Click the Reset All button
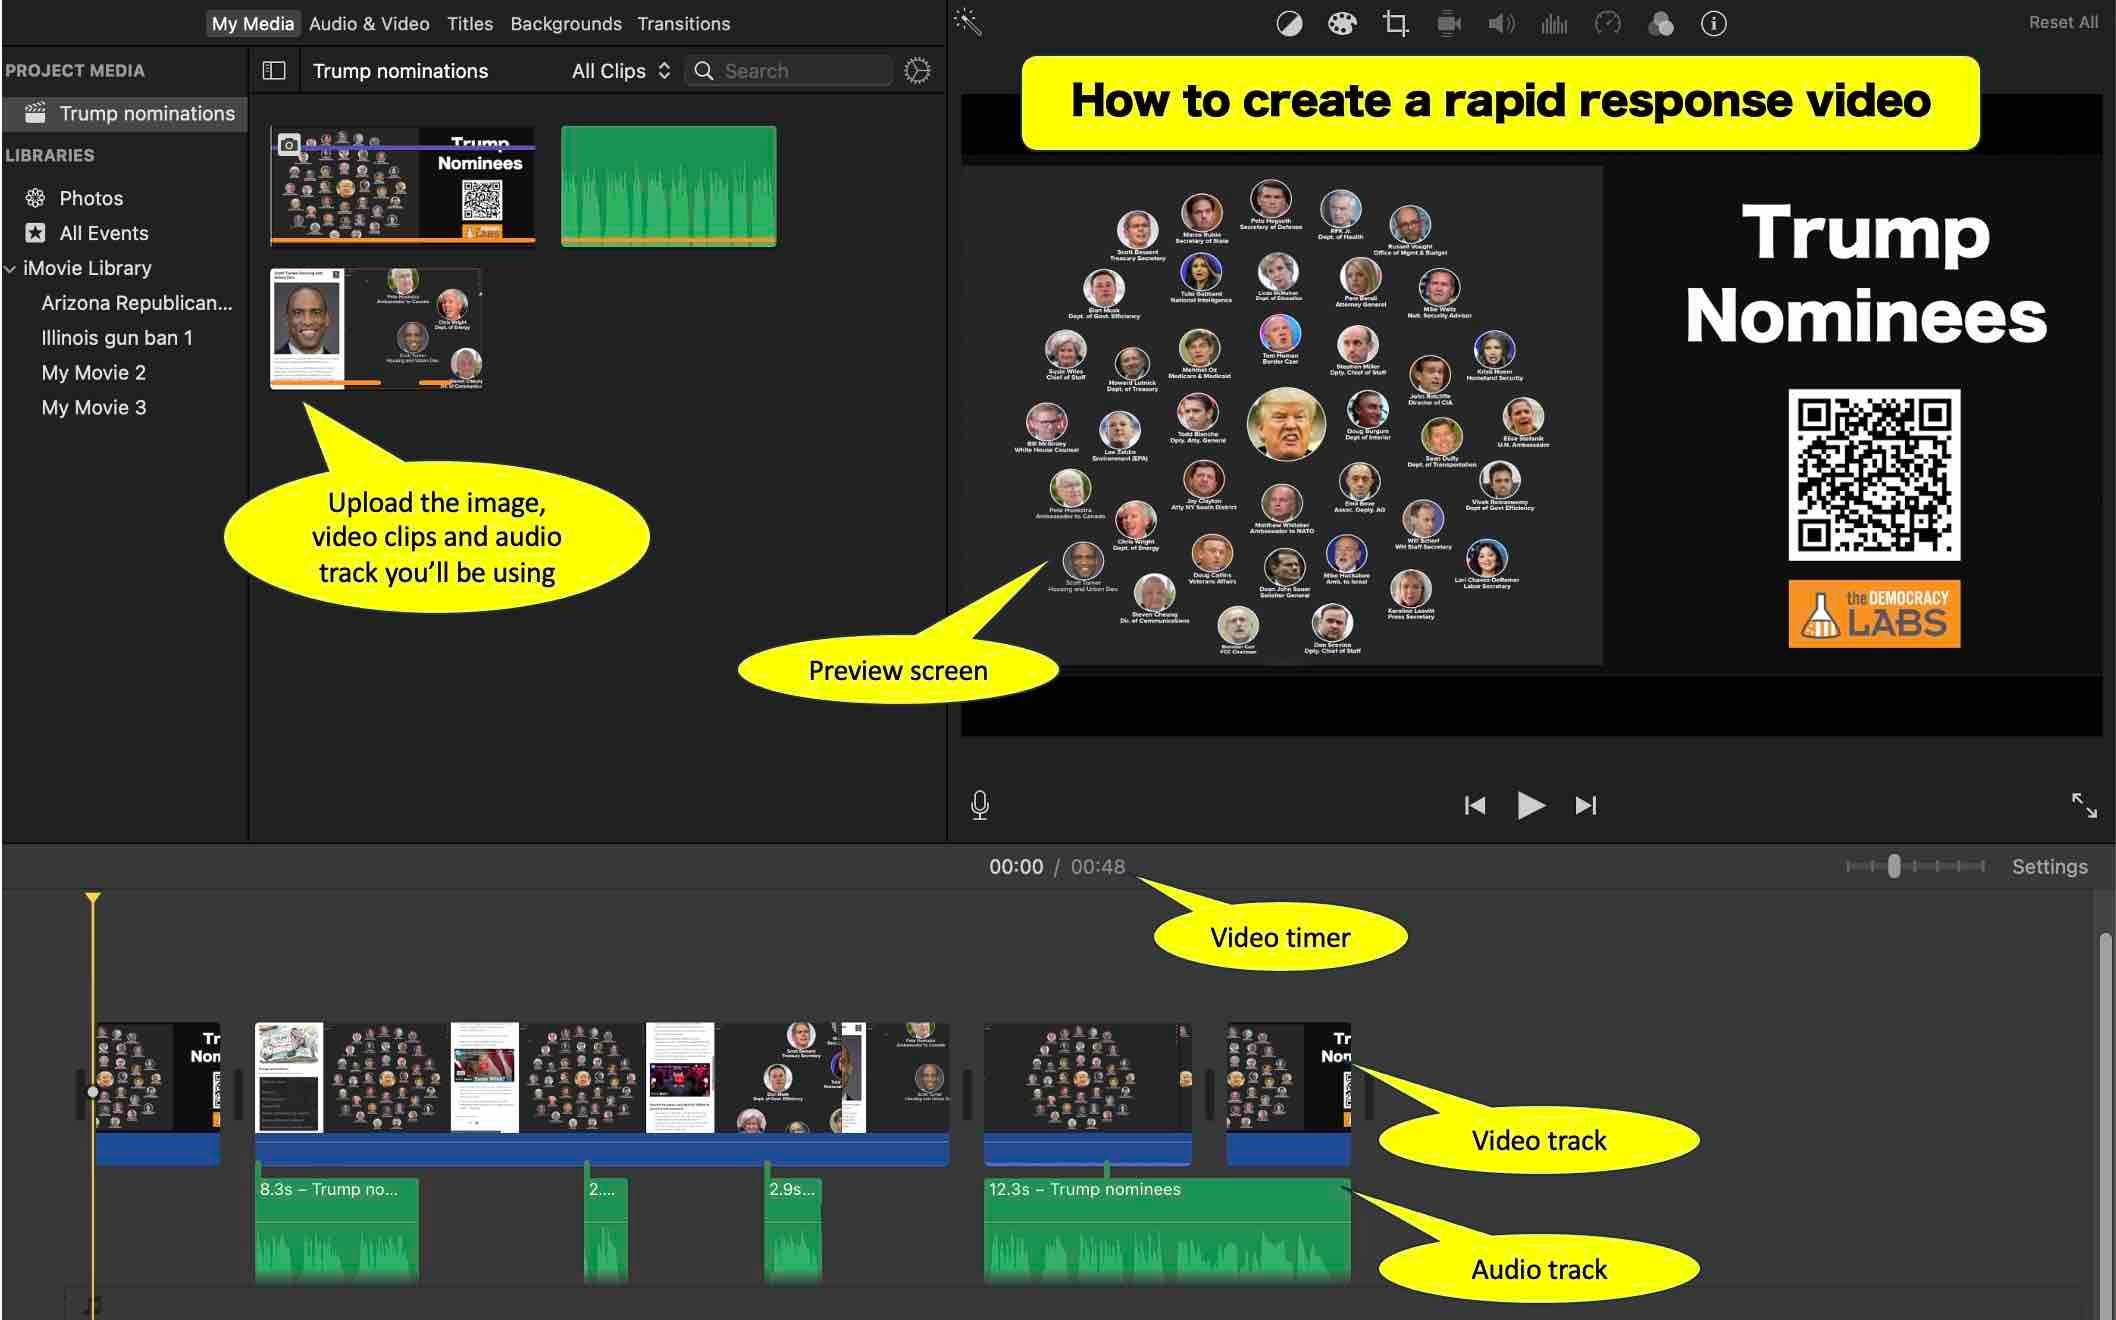 click(2063, 22)
